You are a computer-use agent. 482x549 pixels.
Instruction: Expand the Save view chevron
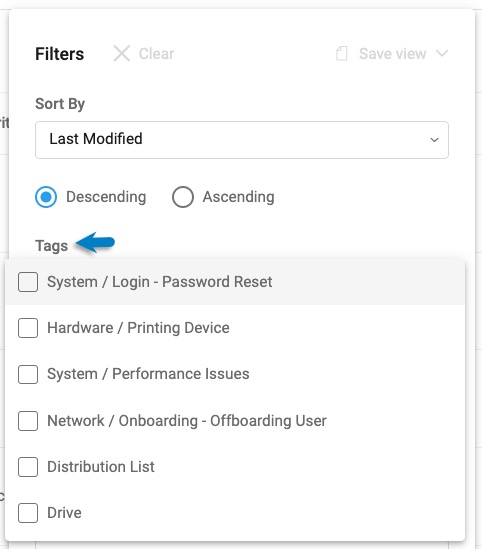(x=442, y=54)
